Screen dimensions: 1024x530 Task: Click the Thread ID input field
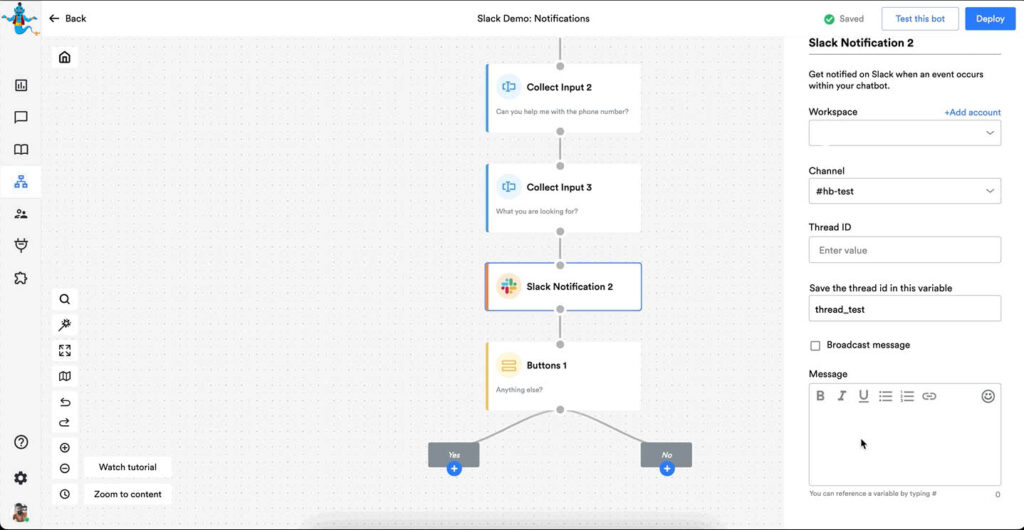(904, 250)
